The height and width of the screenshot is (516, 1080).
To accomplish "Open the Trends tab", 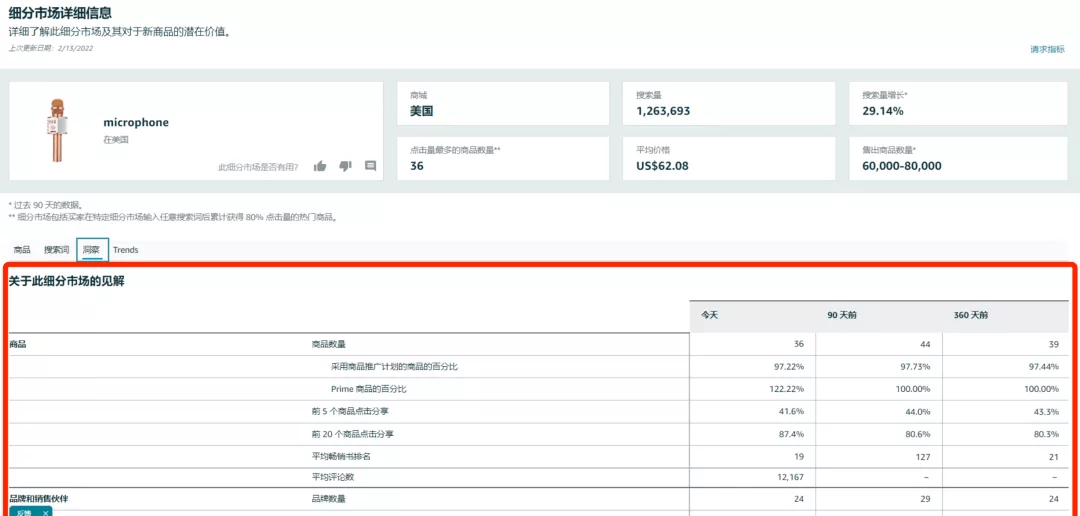I will (x=126, y=250).
